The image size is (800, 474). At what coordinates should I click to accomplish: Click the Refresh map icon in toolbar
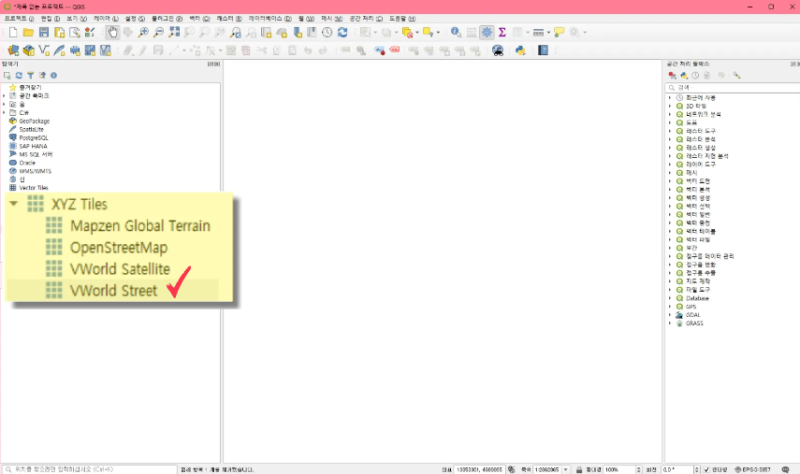coord(342,32)
